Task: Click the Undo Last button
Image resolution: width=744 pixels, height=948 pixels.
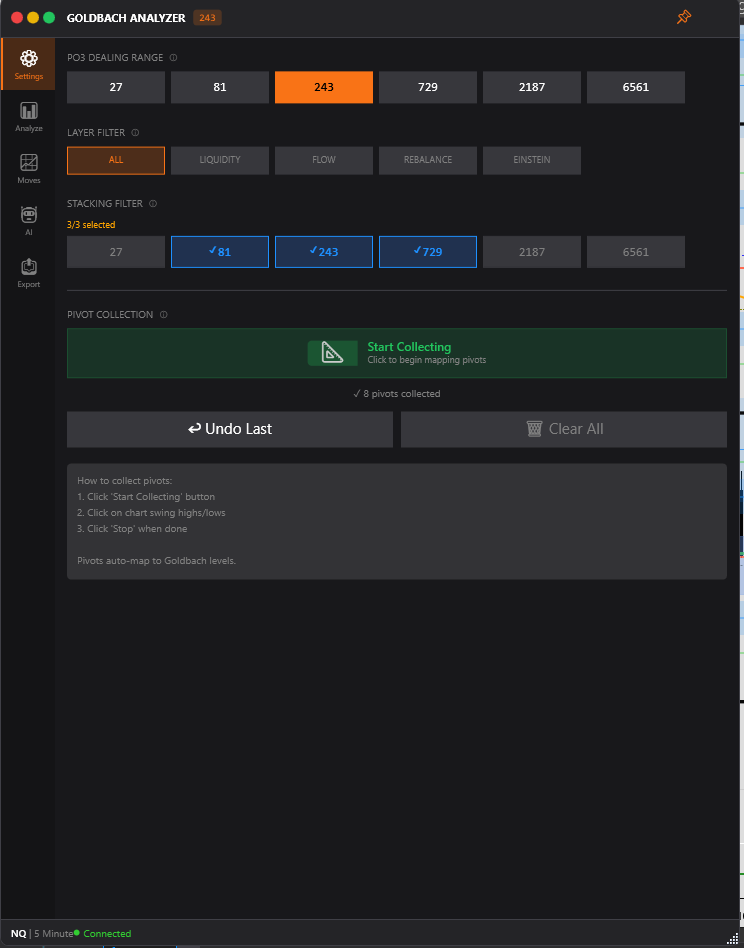Action: 230,429
